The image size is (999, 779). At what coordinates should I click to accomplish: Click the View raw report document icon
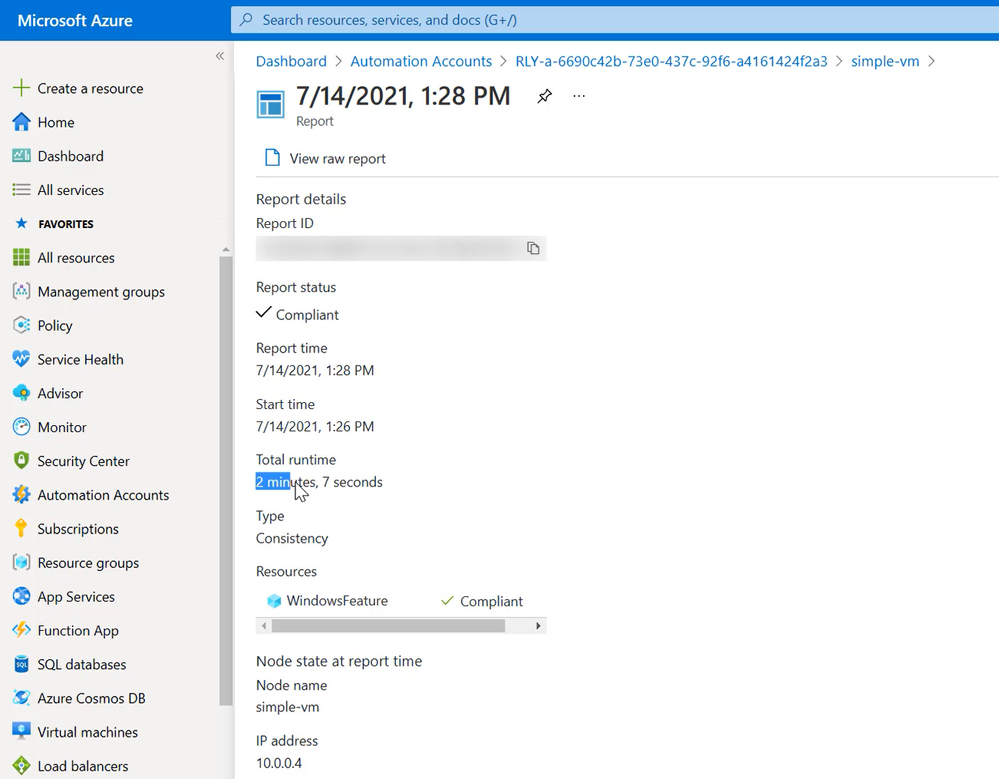[272, 158]
